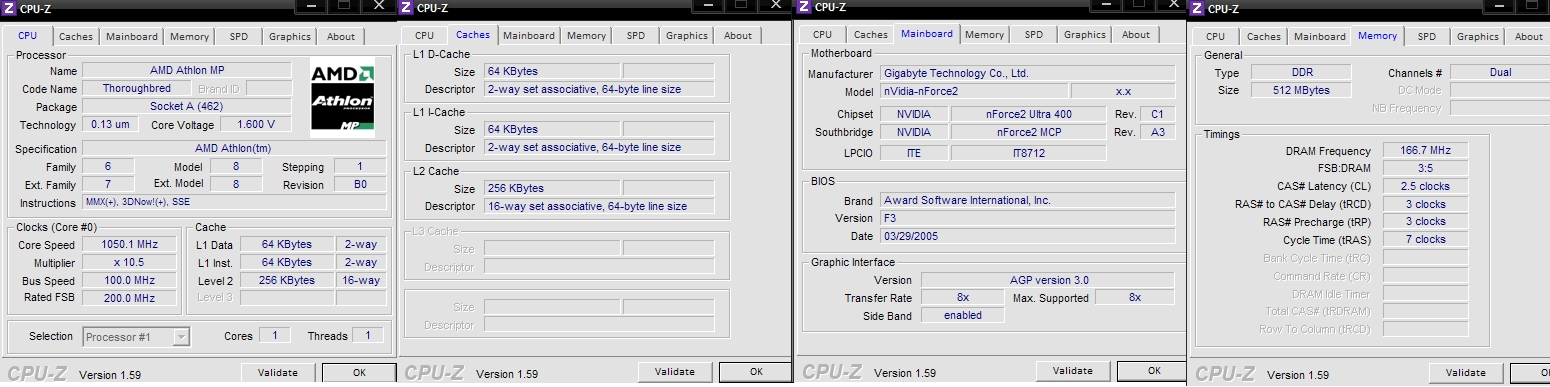This screenshot has height=387, width=1550.
Task: Click Award Software International BIOS brand
Action: pyautogui.click(x=1028, y=201)
